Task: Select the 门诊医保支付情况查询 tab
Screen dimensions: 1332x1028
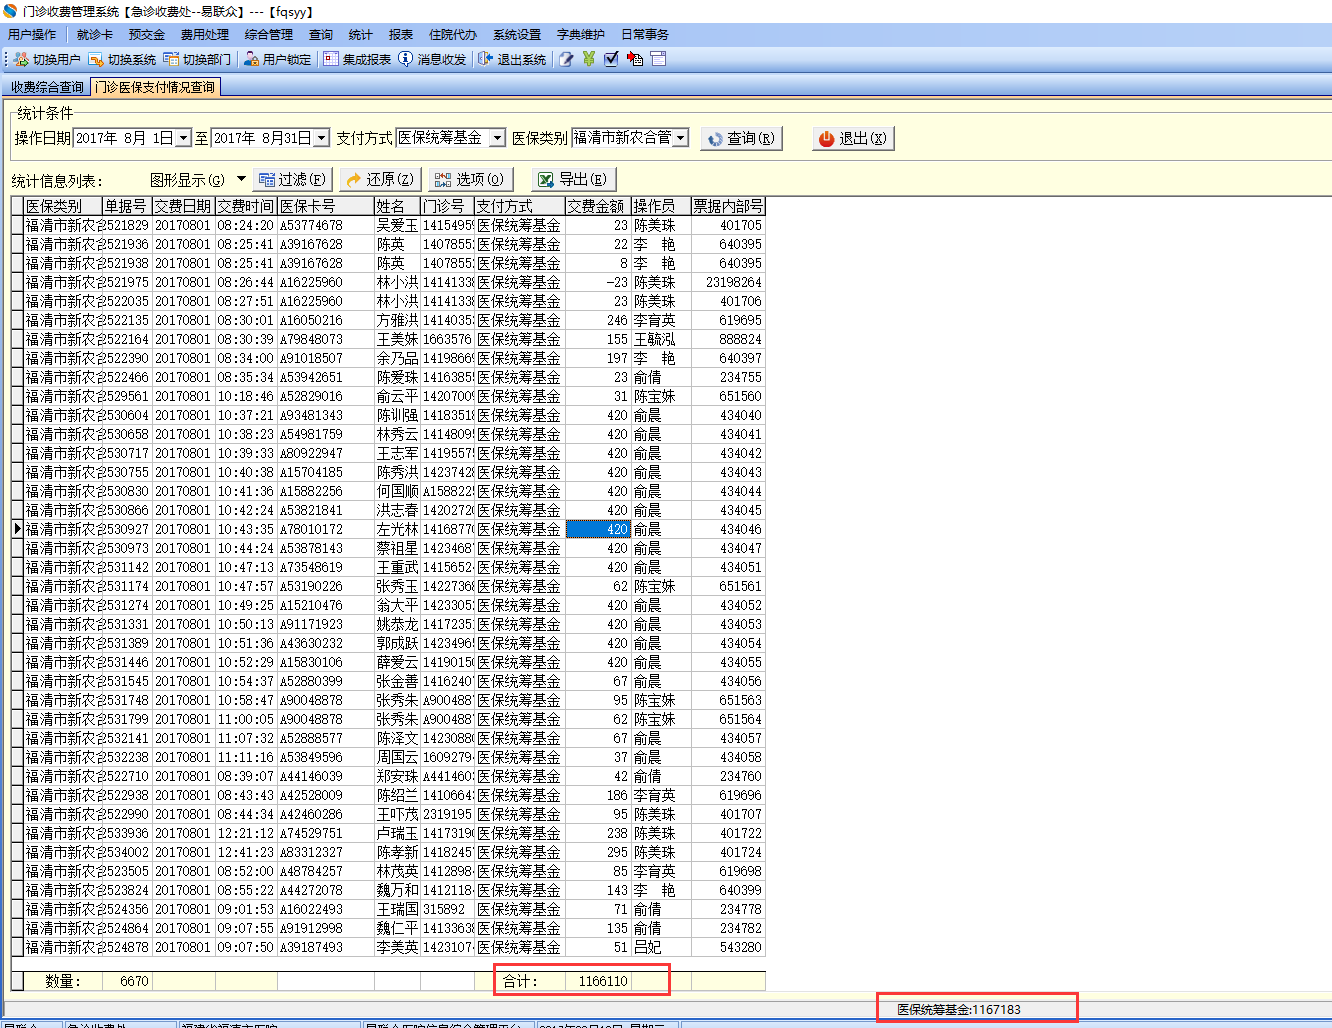Action: pyautogui.click(x=155, y=87)
